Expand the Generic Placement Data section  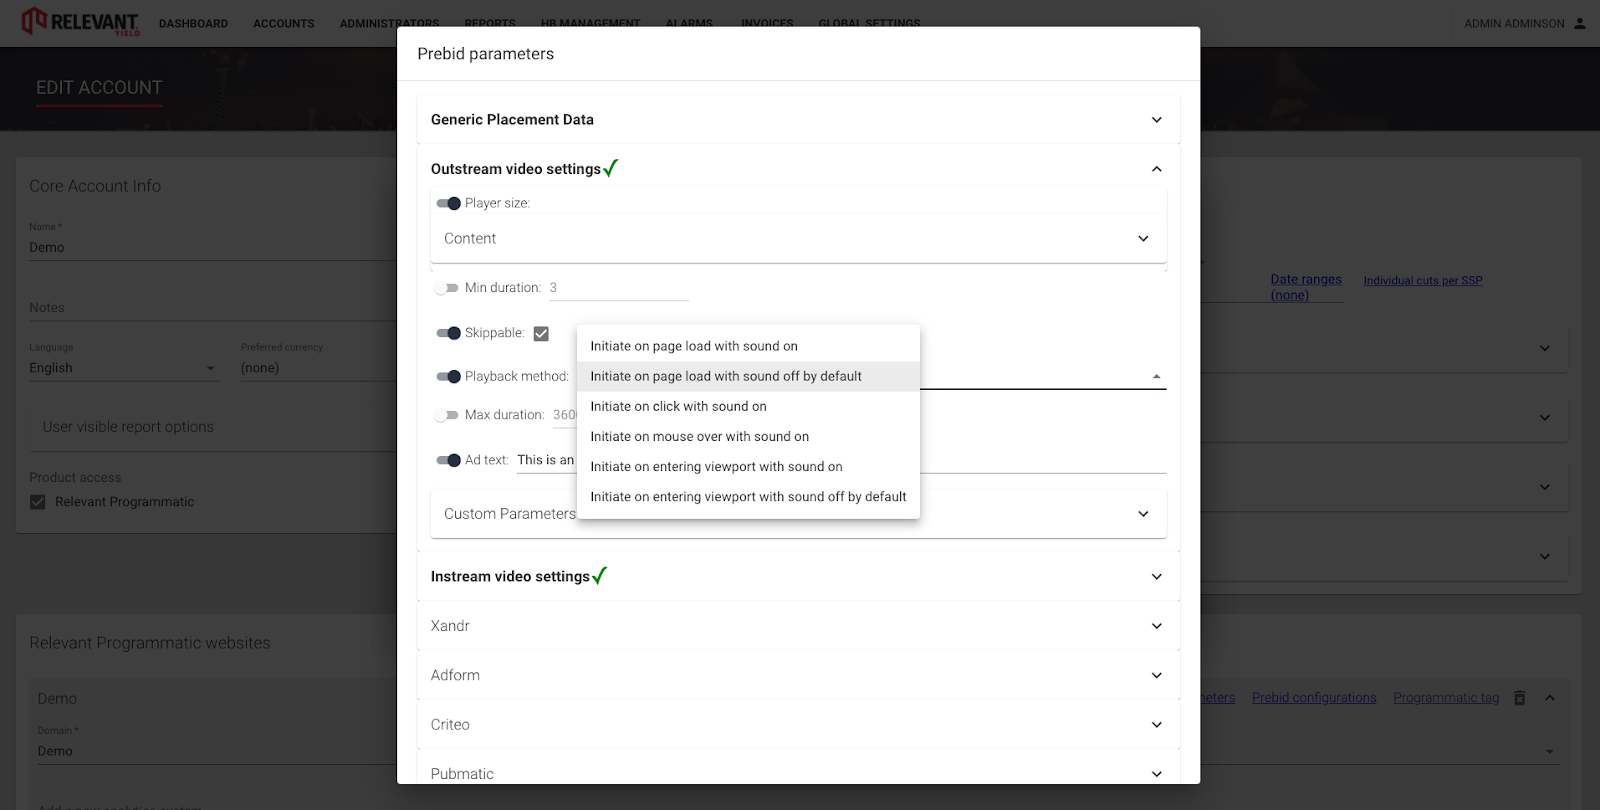pos(1156,120)
